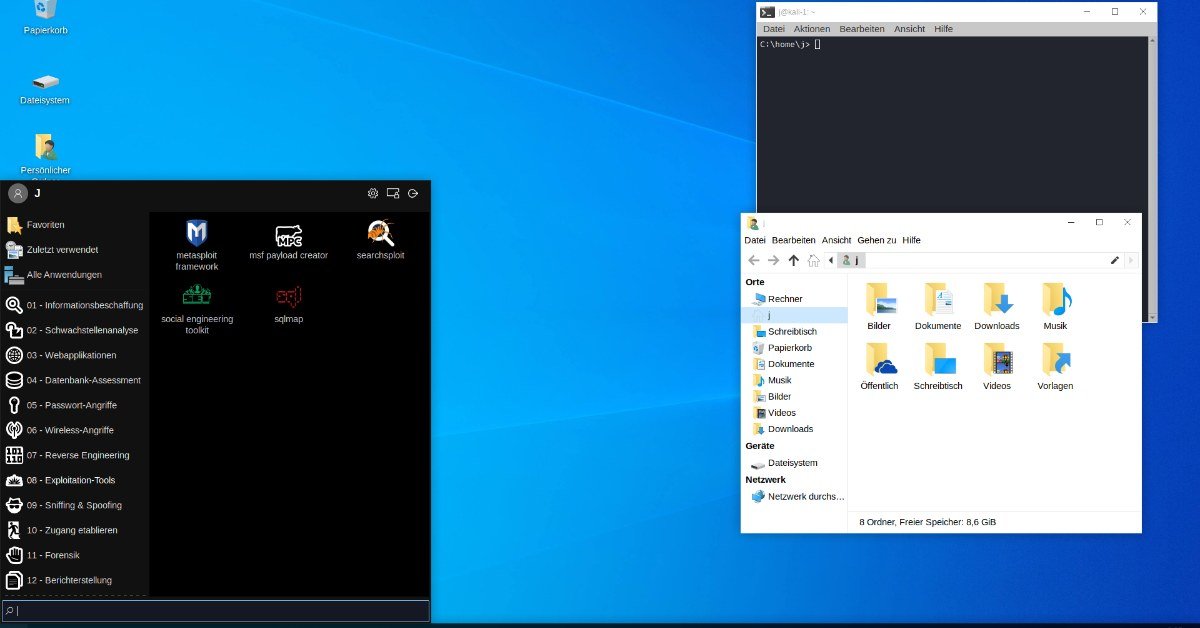This screenshot has height=628, width=1200.
Task: Select 09 - Sniffing & Spoofing category
Action: click(x=75, y=505)
